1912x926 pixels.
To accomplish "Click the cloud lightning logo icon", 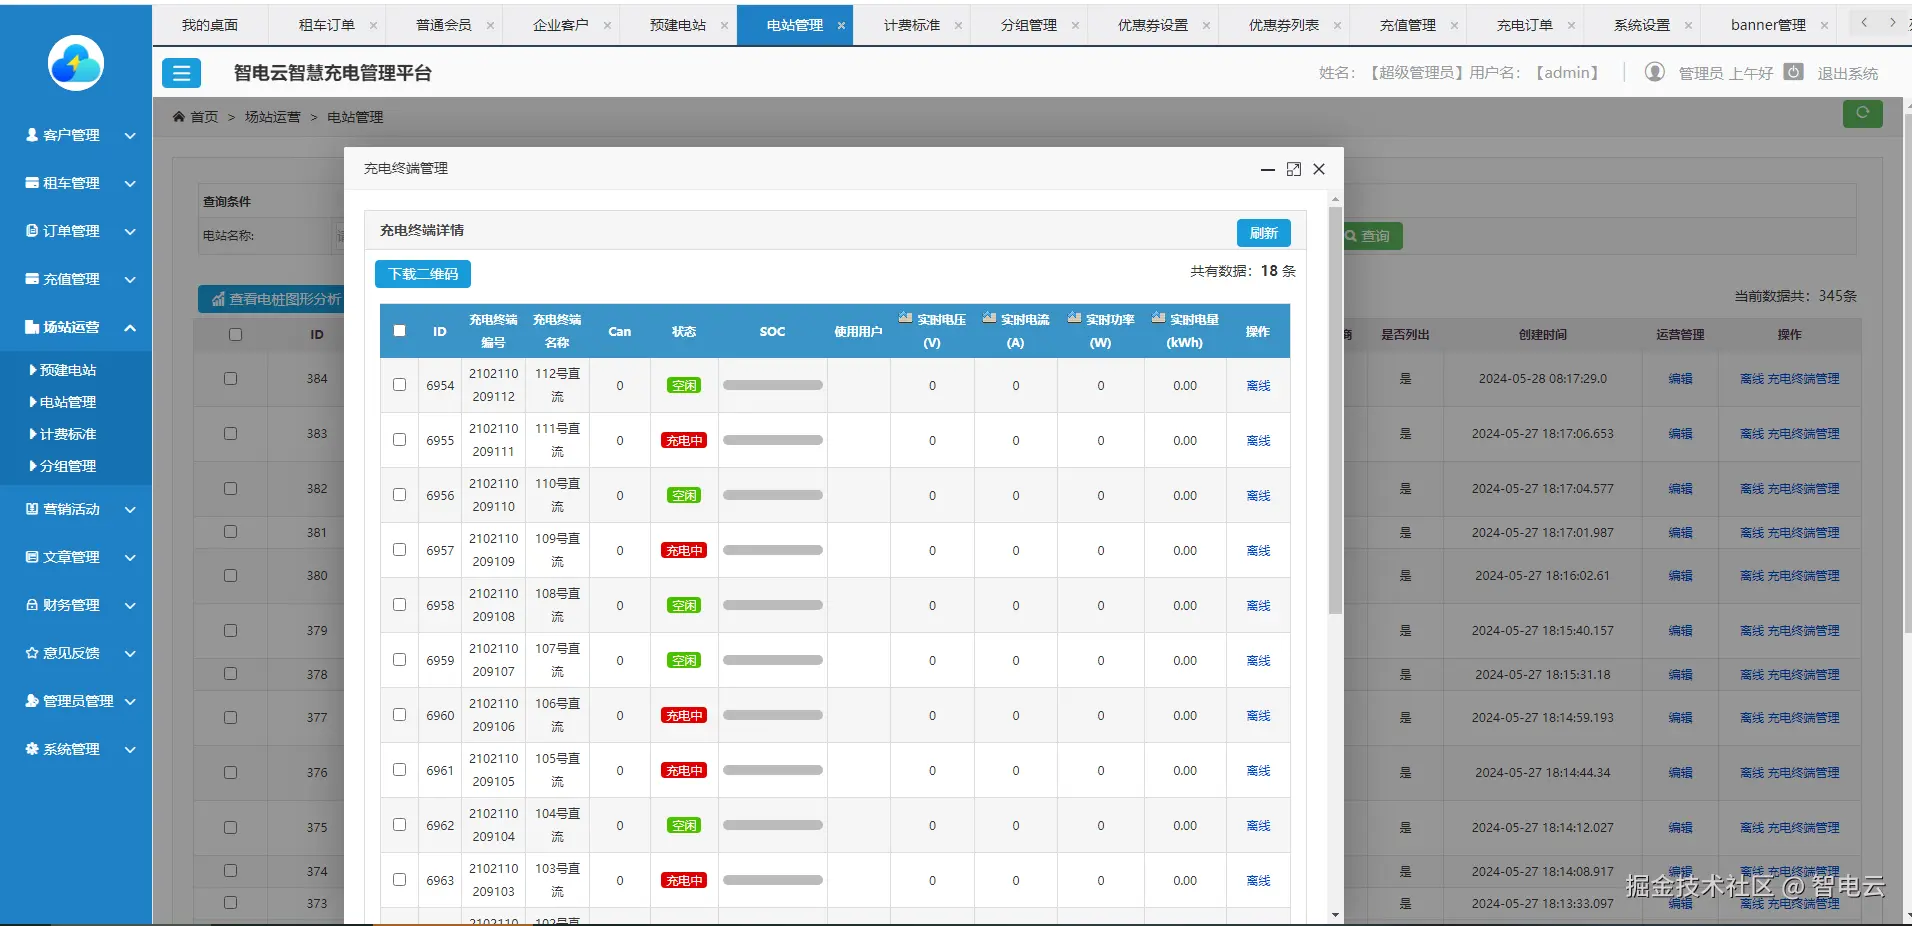I will (76, 63).
